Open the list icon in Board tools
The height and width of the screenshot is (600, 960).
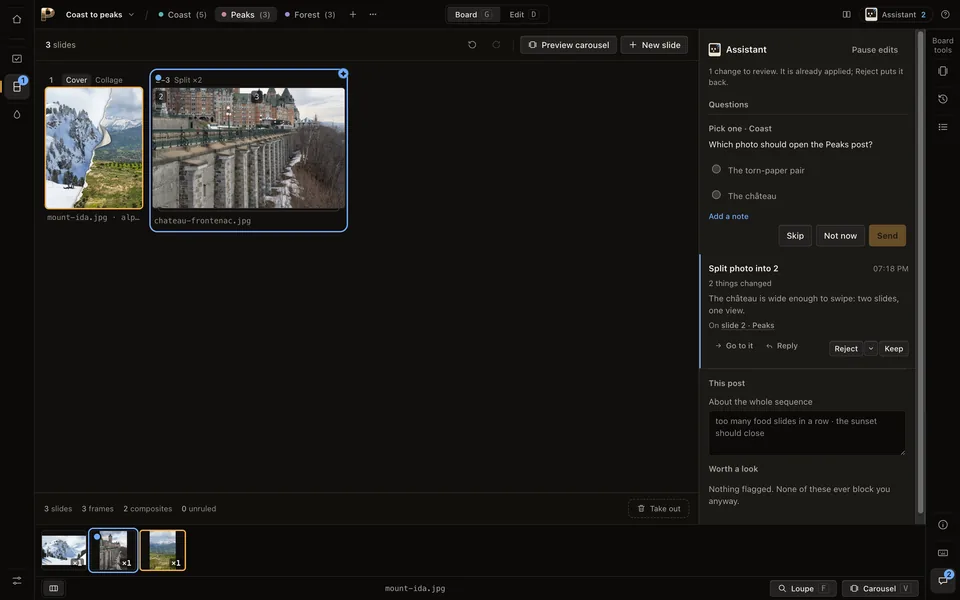coord(943,127)
